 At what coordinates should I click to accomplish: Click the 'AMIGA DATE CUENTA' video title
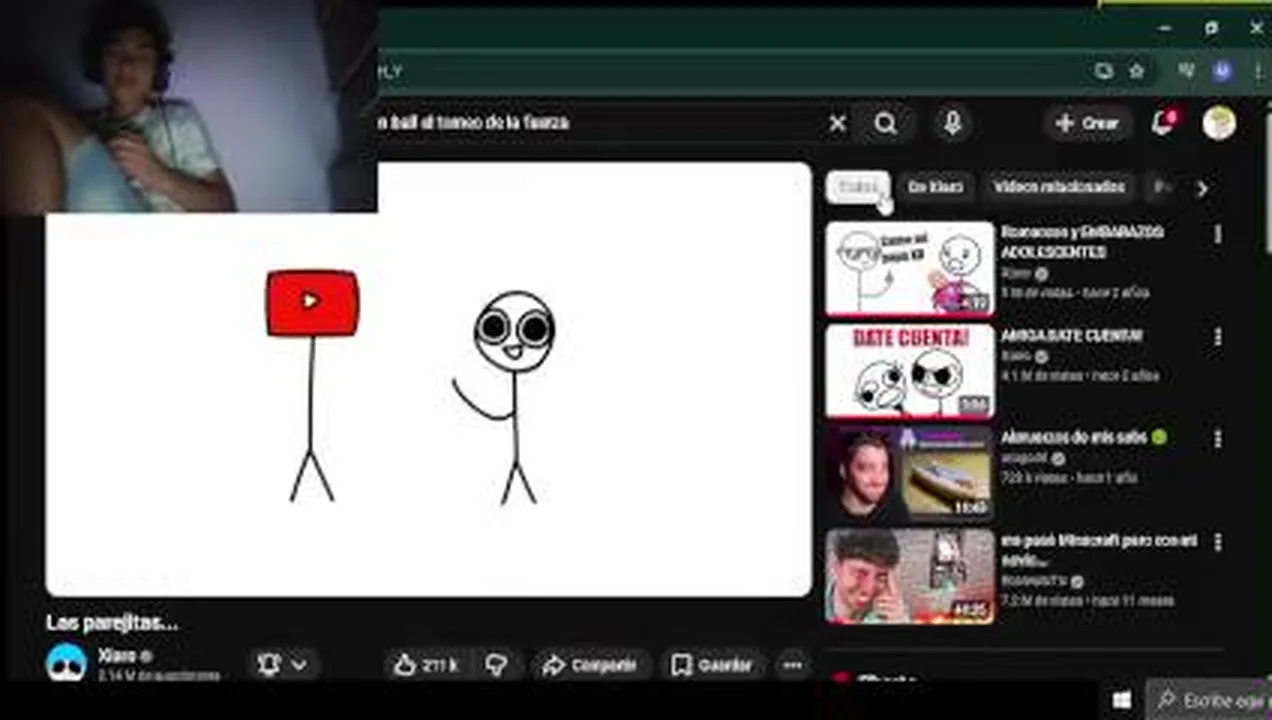[1071, 336]
